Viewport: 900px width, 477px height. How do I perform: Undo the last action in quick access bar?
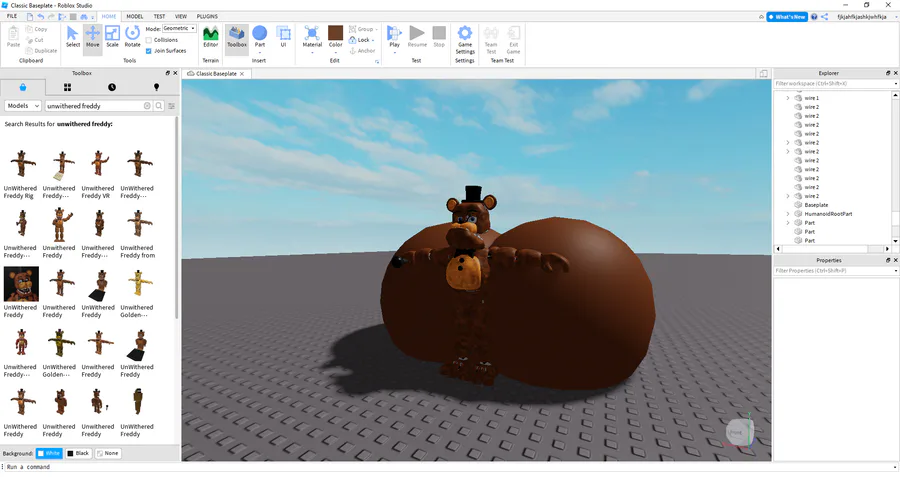[41, 17]
